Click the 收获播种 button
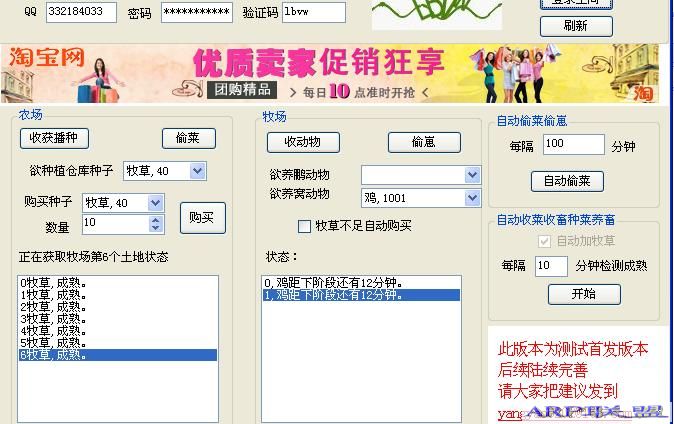 54,138
